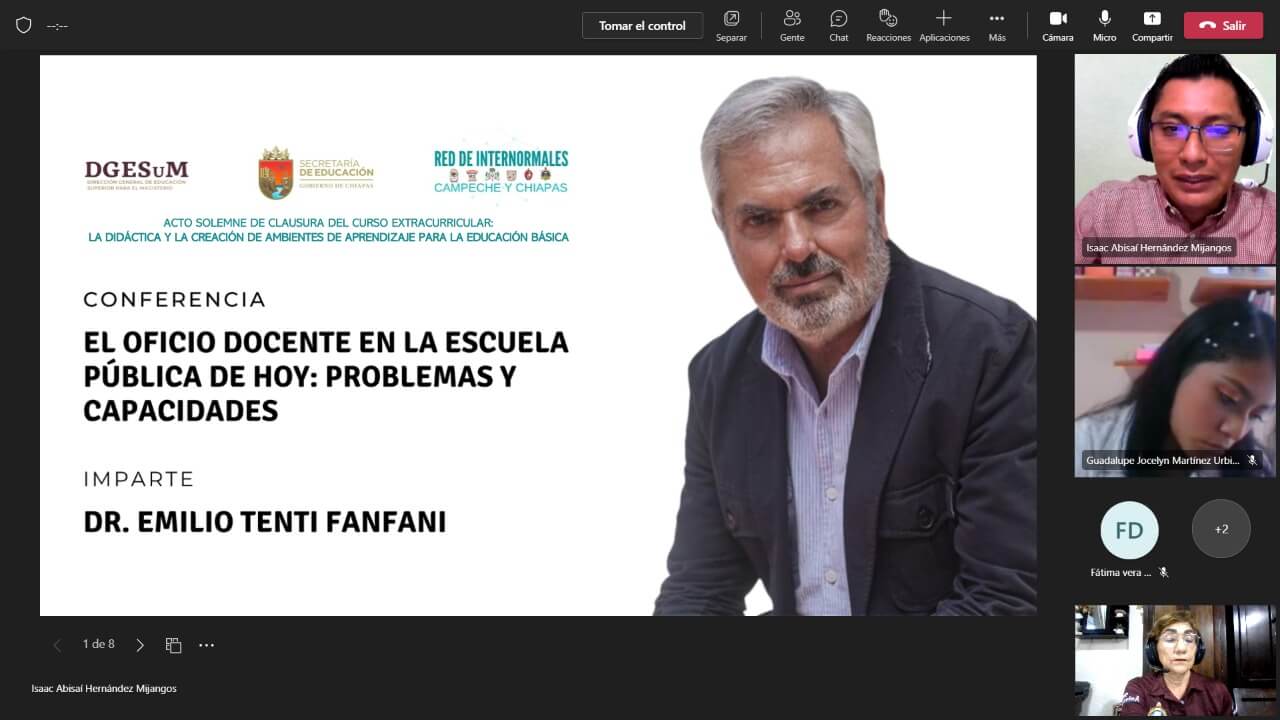The height and width of the screenshot is (720, 1280).
Task: Click the Aplicaciones plus icon
Action: tap(943, 19)
